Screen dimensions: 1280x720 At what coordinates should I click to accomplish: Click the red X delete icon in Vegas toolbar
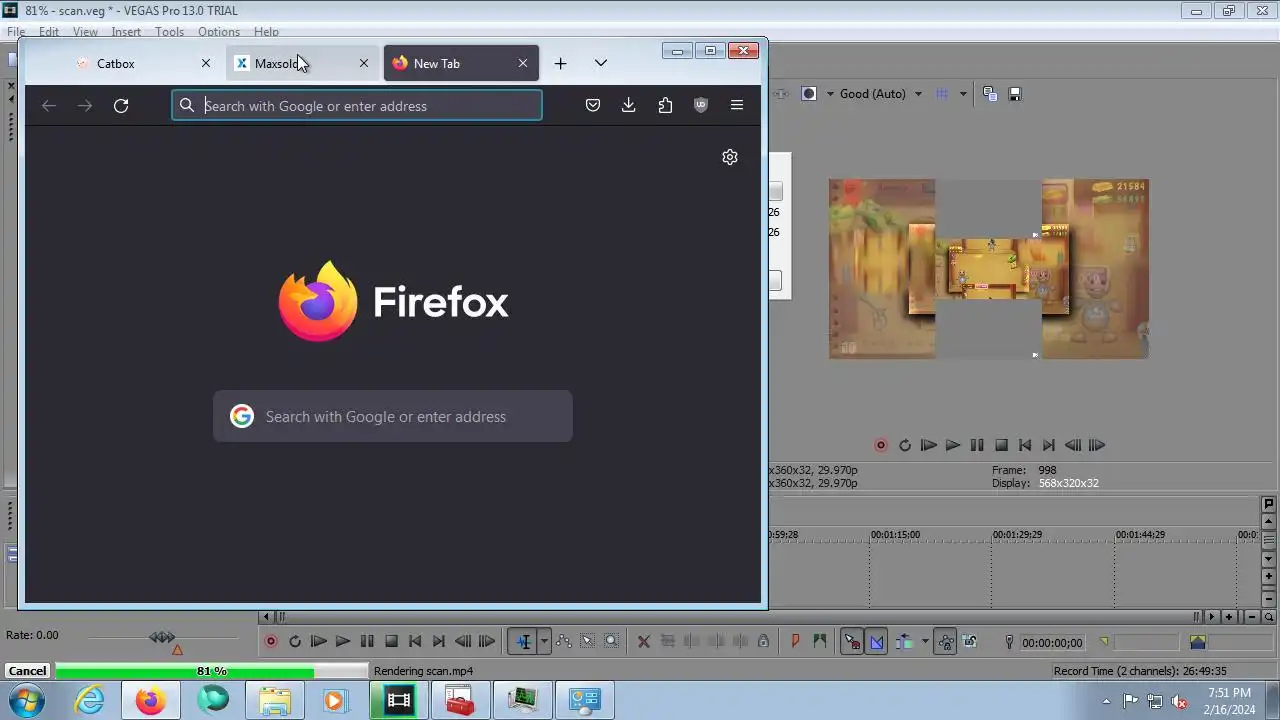644,642
